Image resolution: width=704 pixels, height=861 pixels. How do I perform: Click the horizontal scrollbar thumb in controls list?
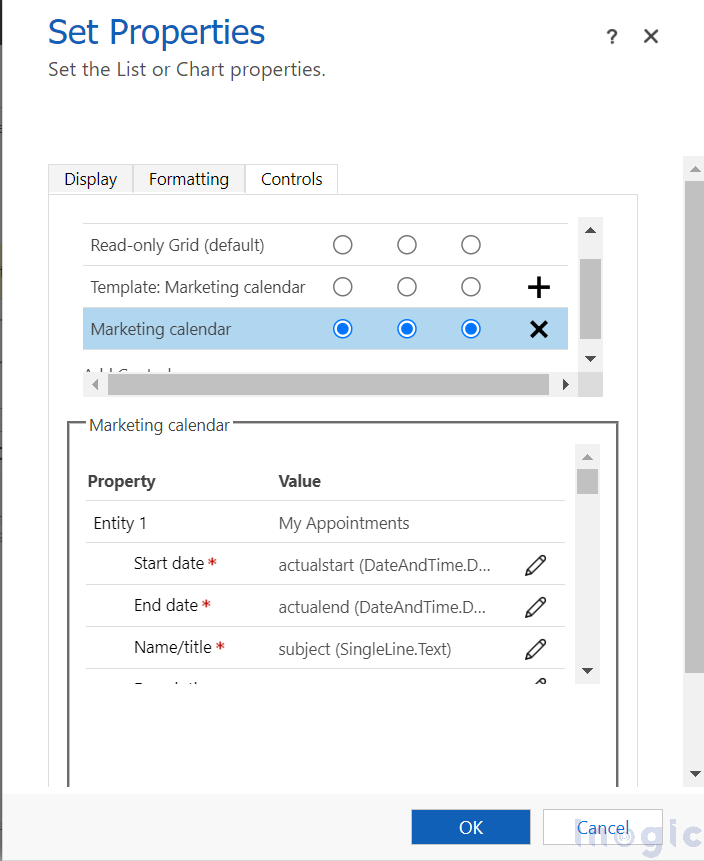328,384
